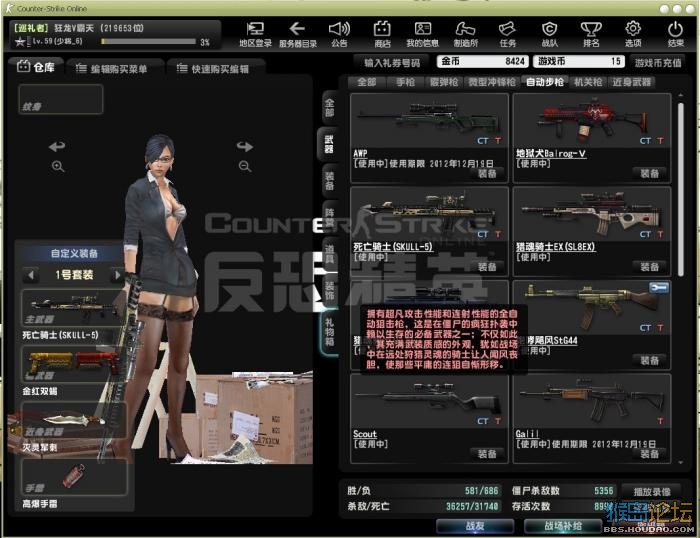Open the 仓库 inventory tab
This screenshot has width=700, height=538.
36,67
